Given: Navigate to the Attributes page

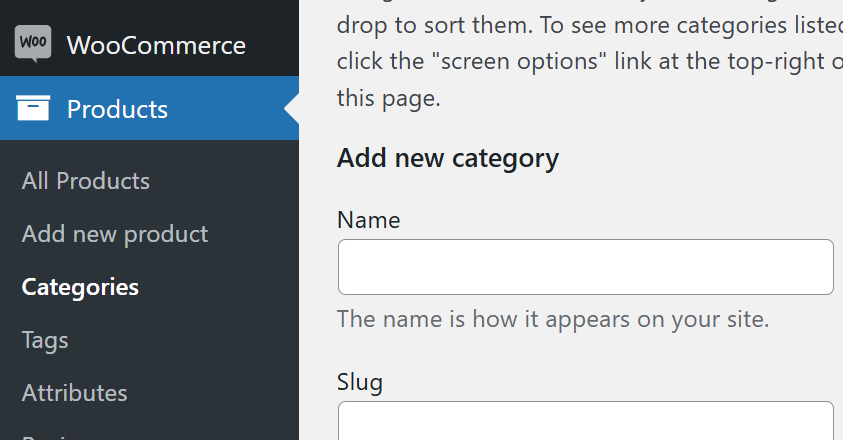Looking at the screenshot, I should tap(75, 393).
